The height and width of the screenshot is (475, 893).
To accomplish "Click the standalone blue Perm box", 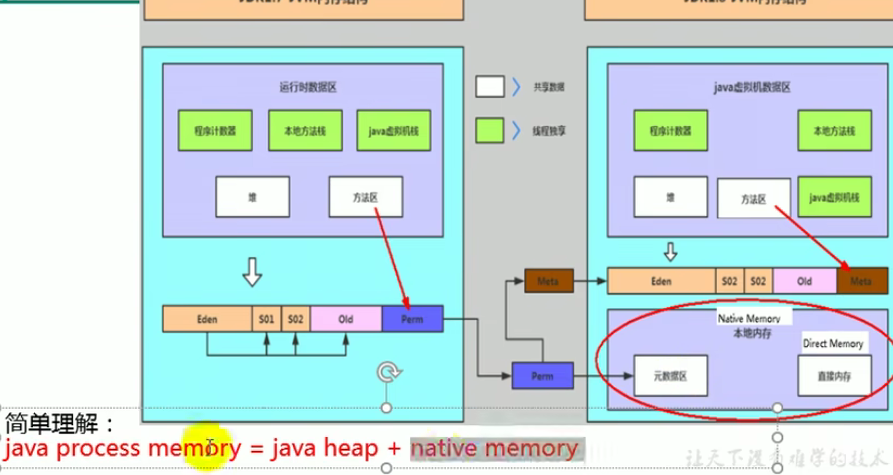I will coord(543,376).
